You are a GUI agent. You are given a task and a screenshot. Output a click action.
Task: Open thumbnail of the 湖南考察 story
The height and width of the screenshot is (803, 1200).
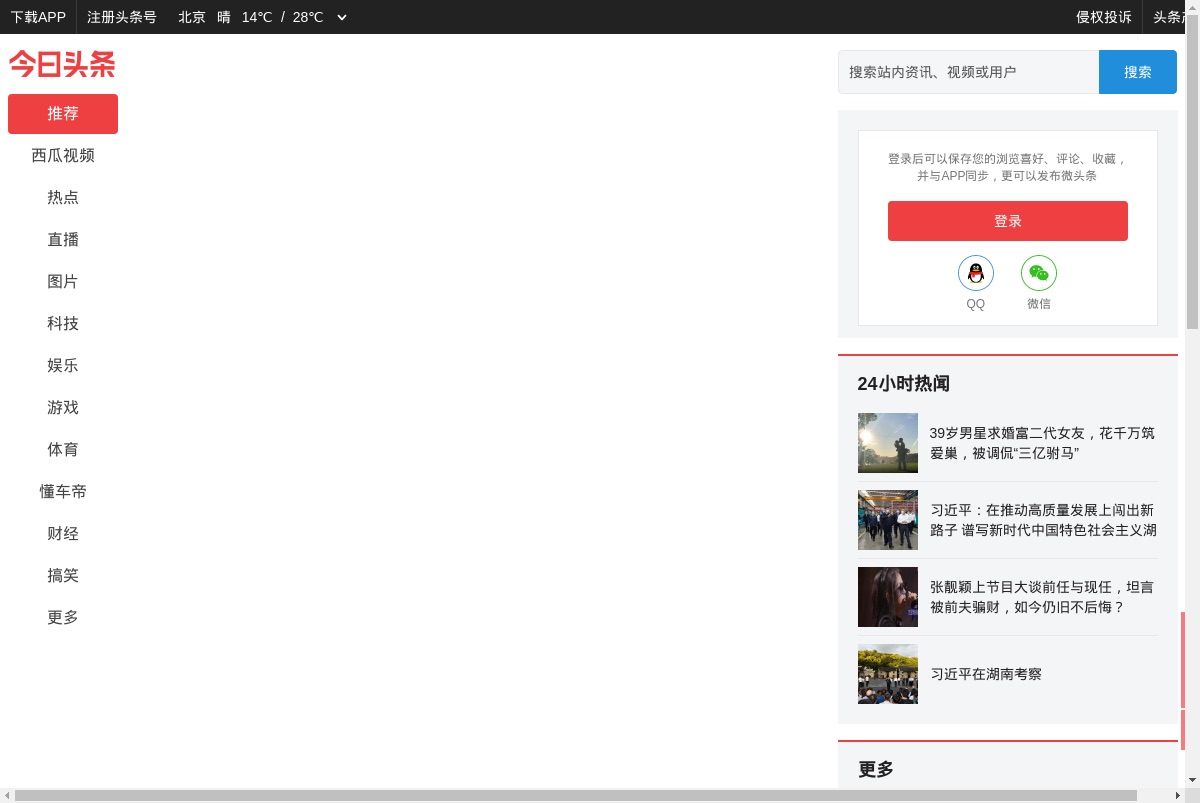coord(888,674)
